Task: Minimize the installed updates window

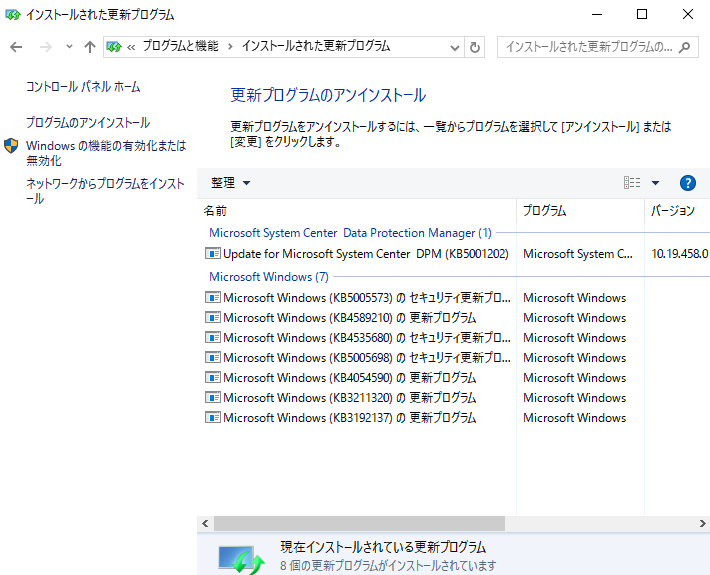Action: (597, 14)
